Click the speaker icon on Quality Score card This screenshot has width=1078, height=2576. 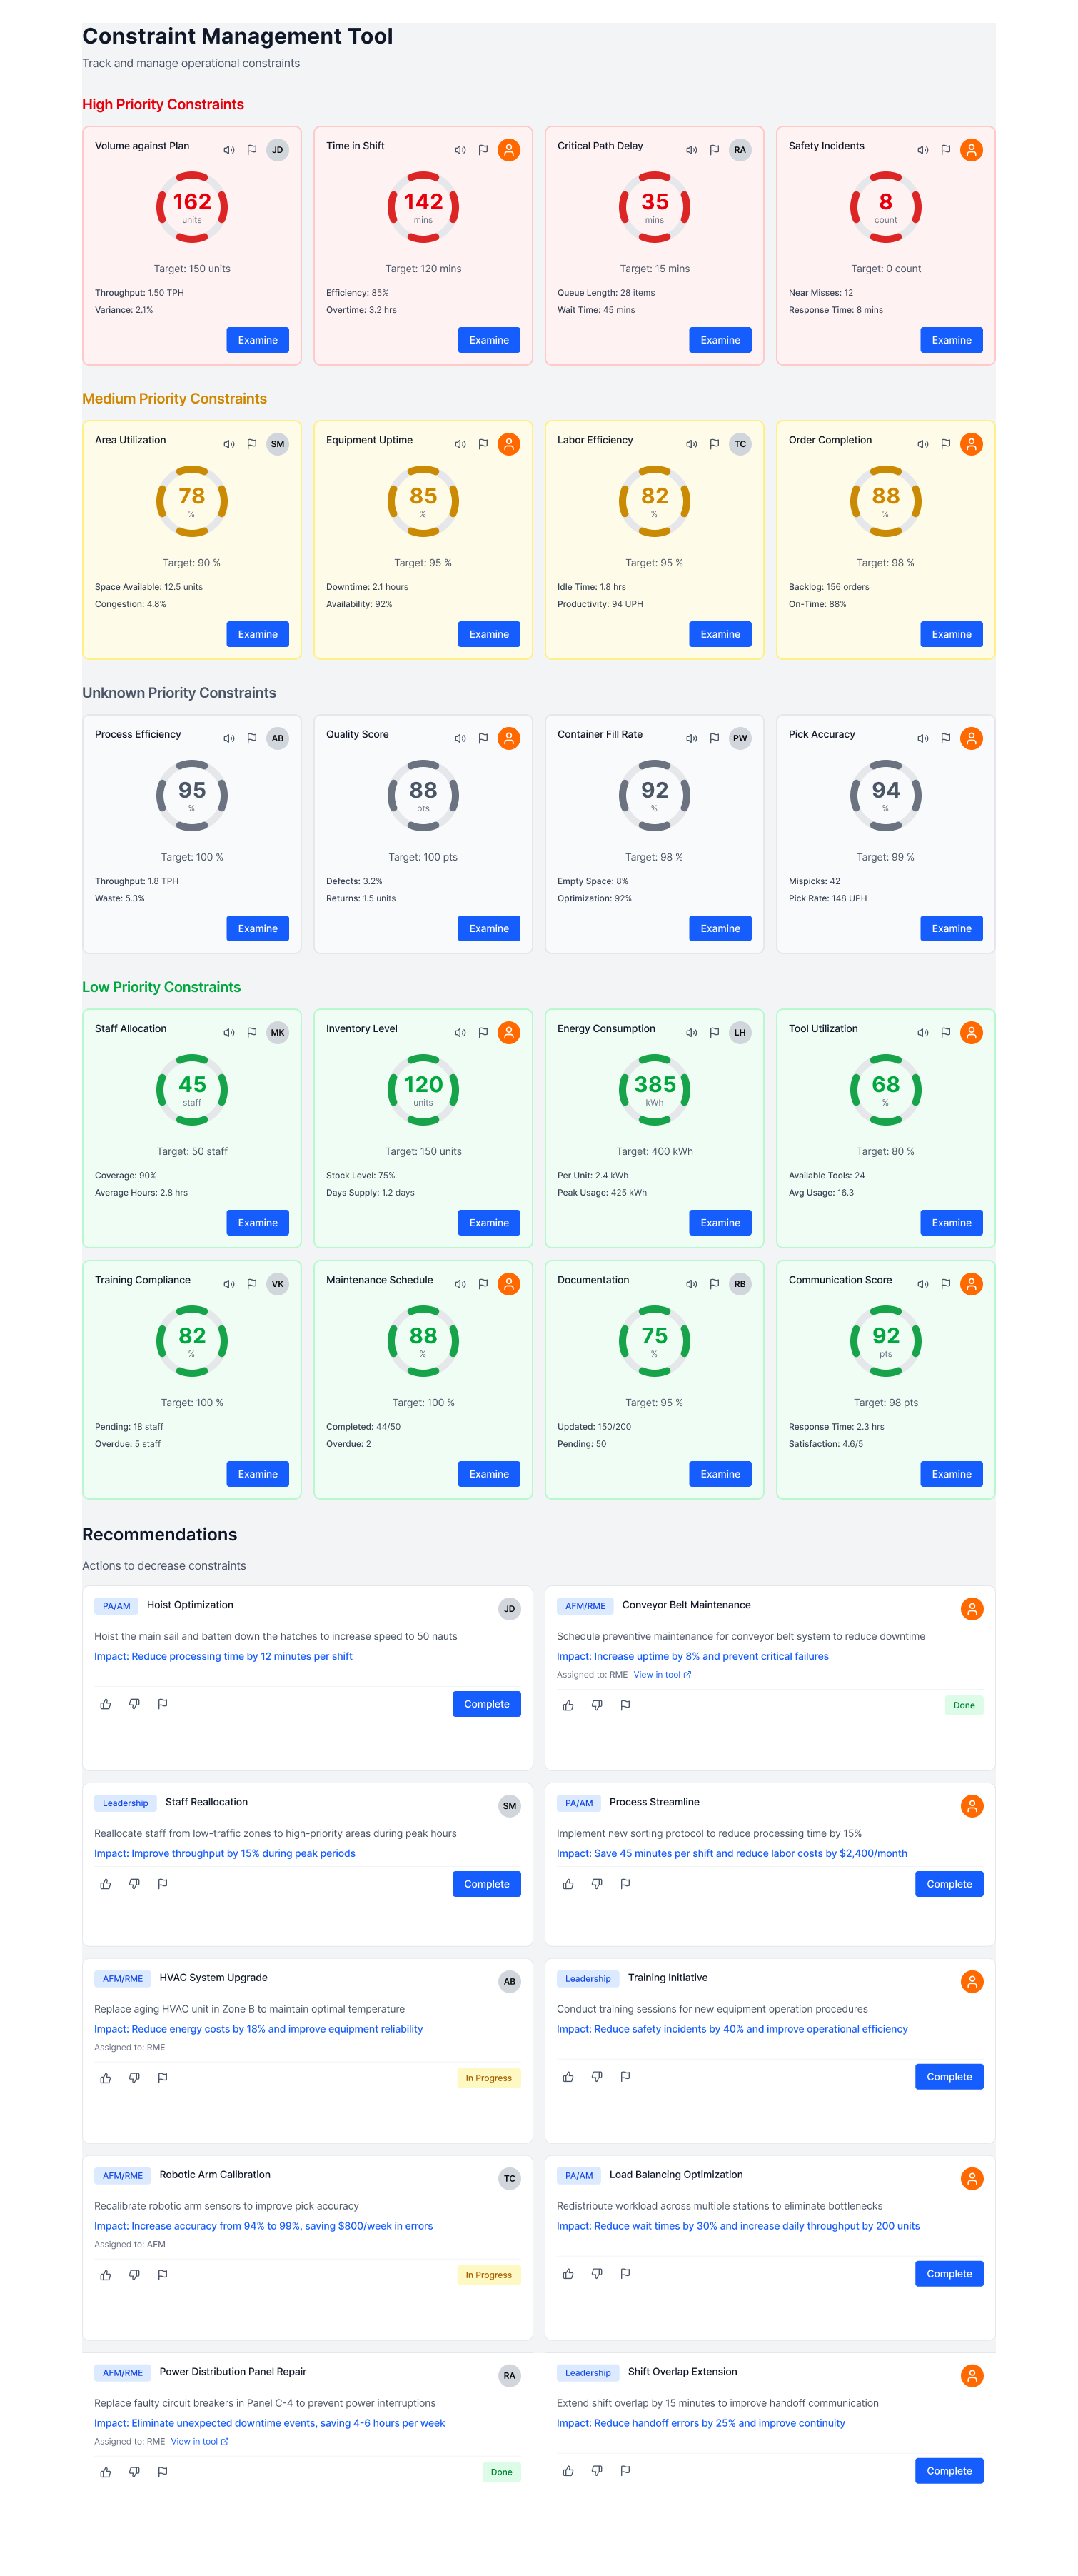460,738
